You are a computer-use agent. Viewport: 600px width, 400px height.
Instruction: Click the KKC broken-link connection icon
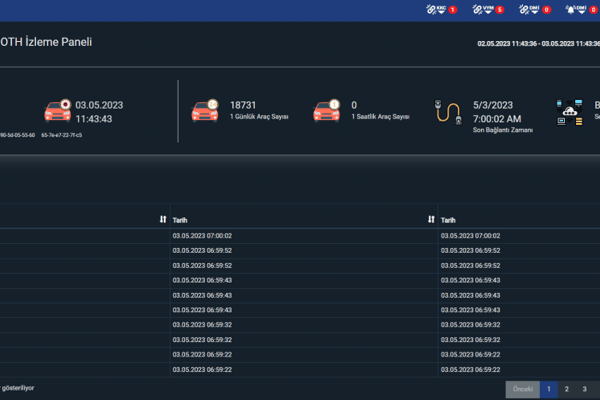[x=431, y=10]
